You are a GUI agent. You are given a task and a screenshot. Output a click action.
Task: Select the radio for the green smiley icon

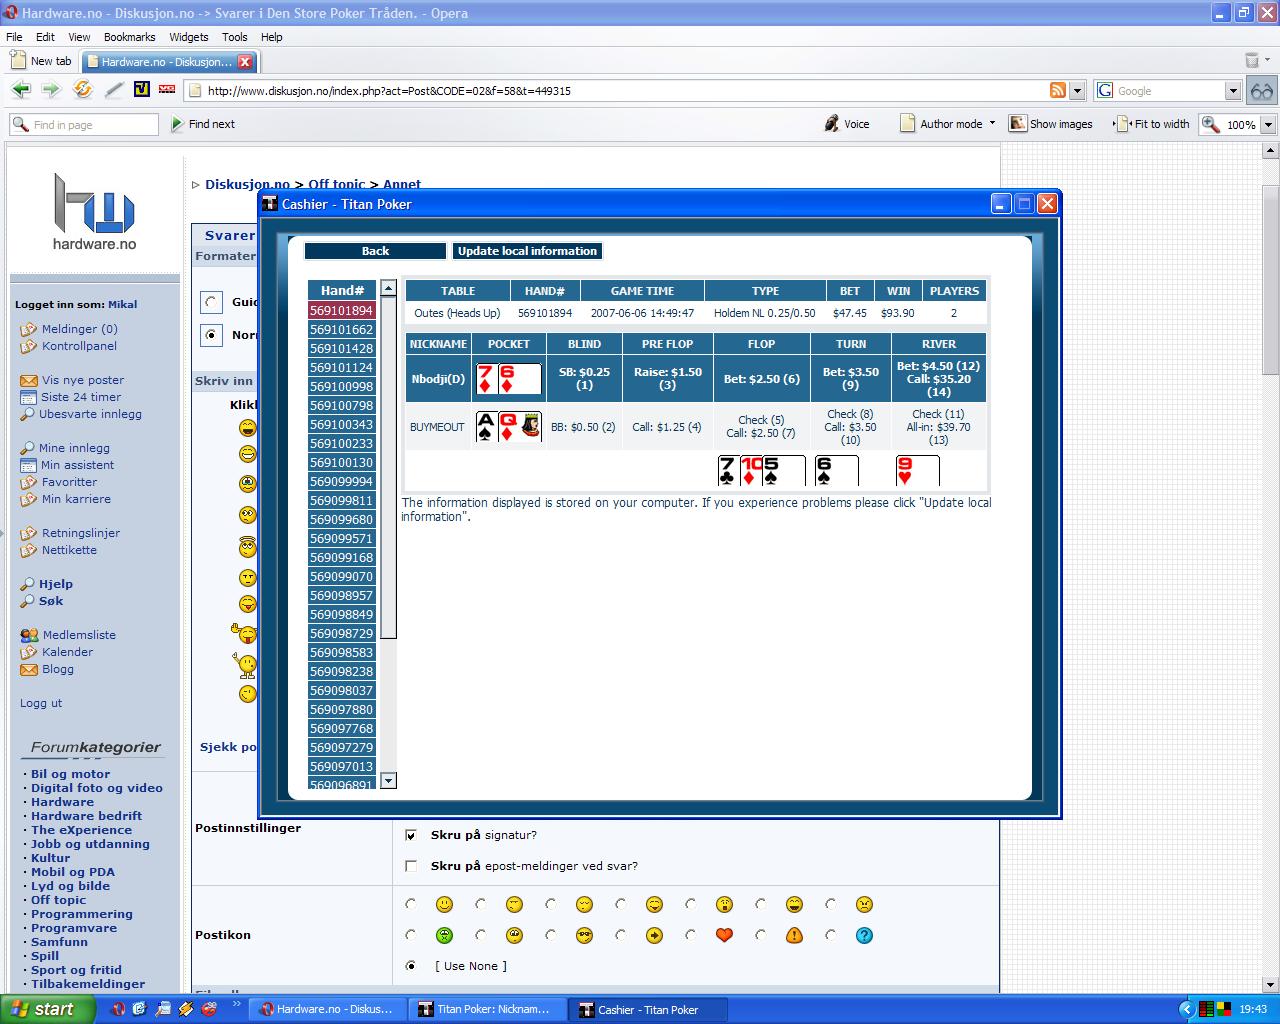(x=410, y=936)
